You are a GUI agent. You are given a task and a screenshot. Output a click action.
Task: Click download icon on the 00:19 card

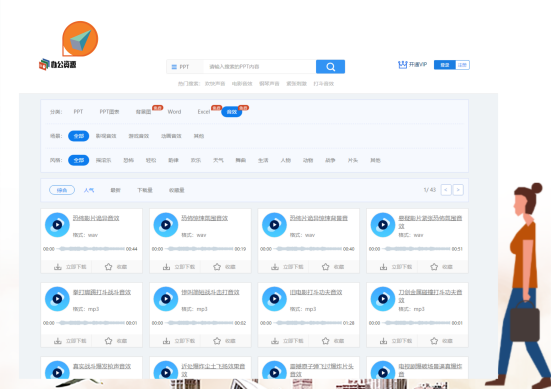166,267
